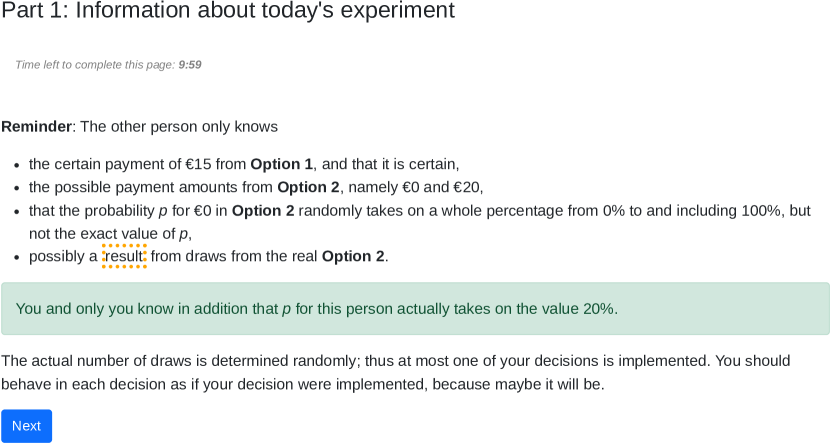Click bold "Option 1" in the first bullet
Screen dimensions: 830x443
281,164
